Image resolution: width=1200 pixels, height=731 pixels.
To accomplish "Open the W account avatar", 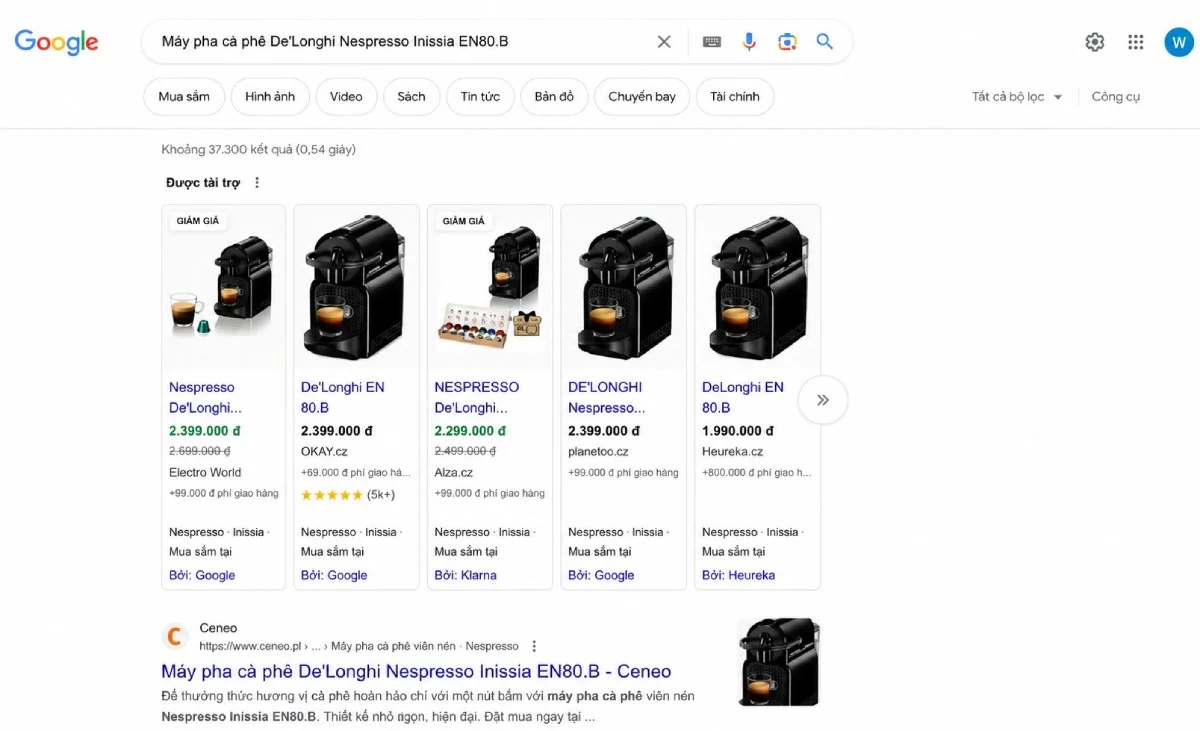I will click(x=1179, y=42).
